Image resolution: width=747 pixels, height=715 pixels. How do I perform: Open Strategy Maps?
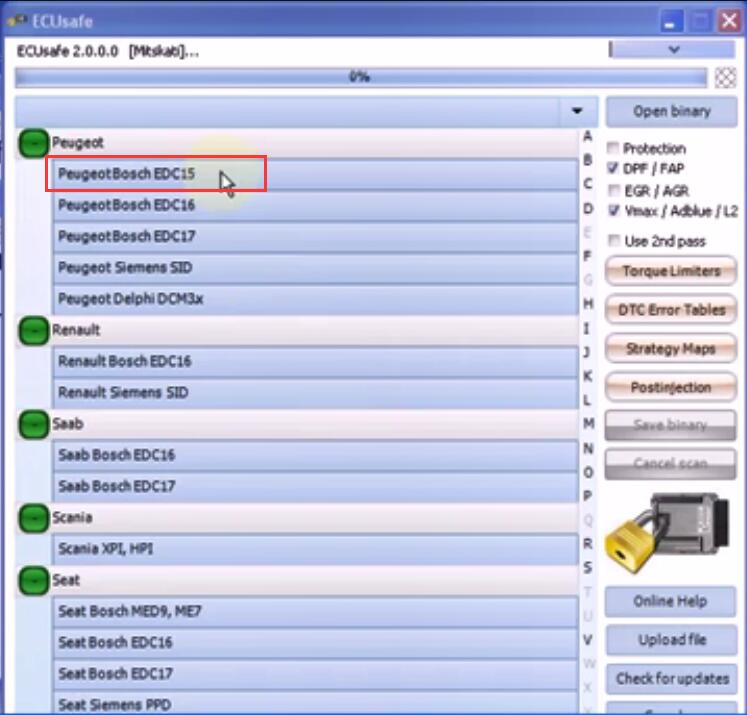671,348
